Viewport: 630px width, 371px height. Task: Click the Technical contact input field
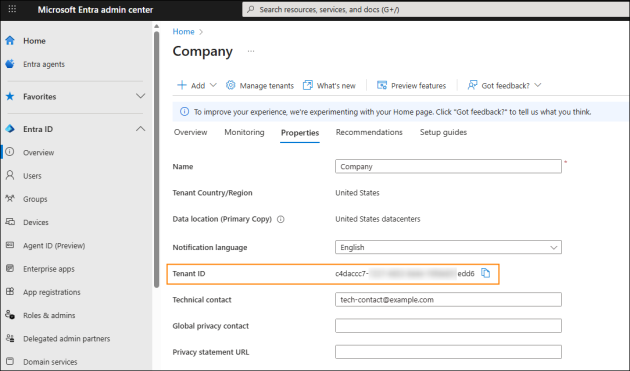[448, 299]
